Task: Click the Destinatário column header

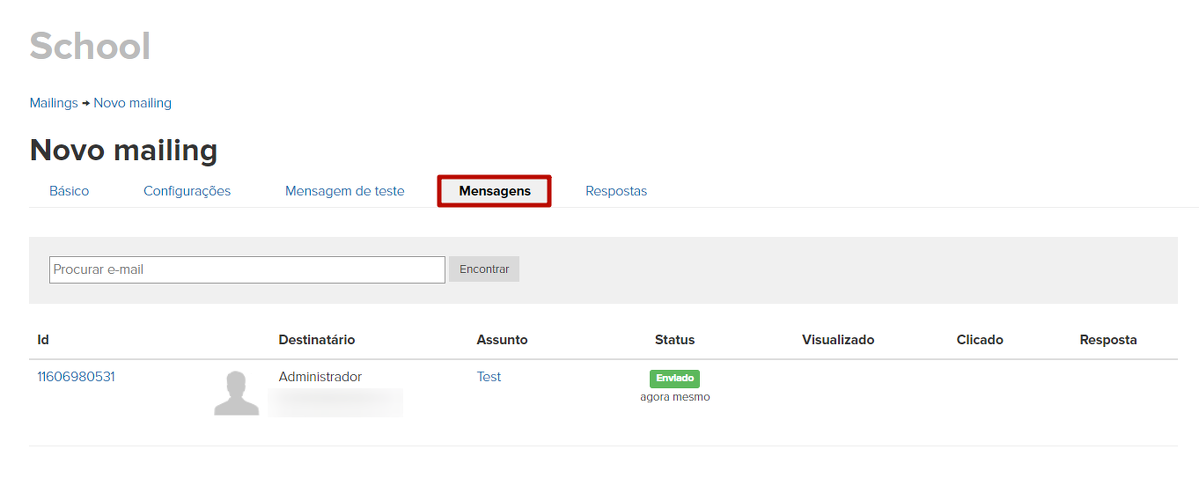Action: [x=316, y=340]
